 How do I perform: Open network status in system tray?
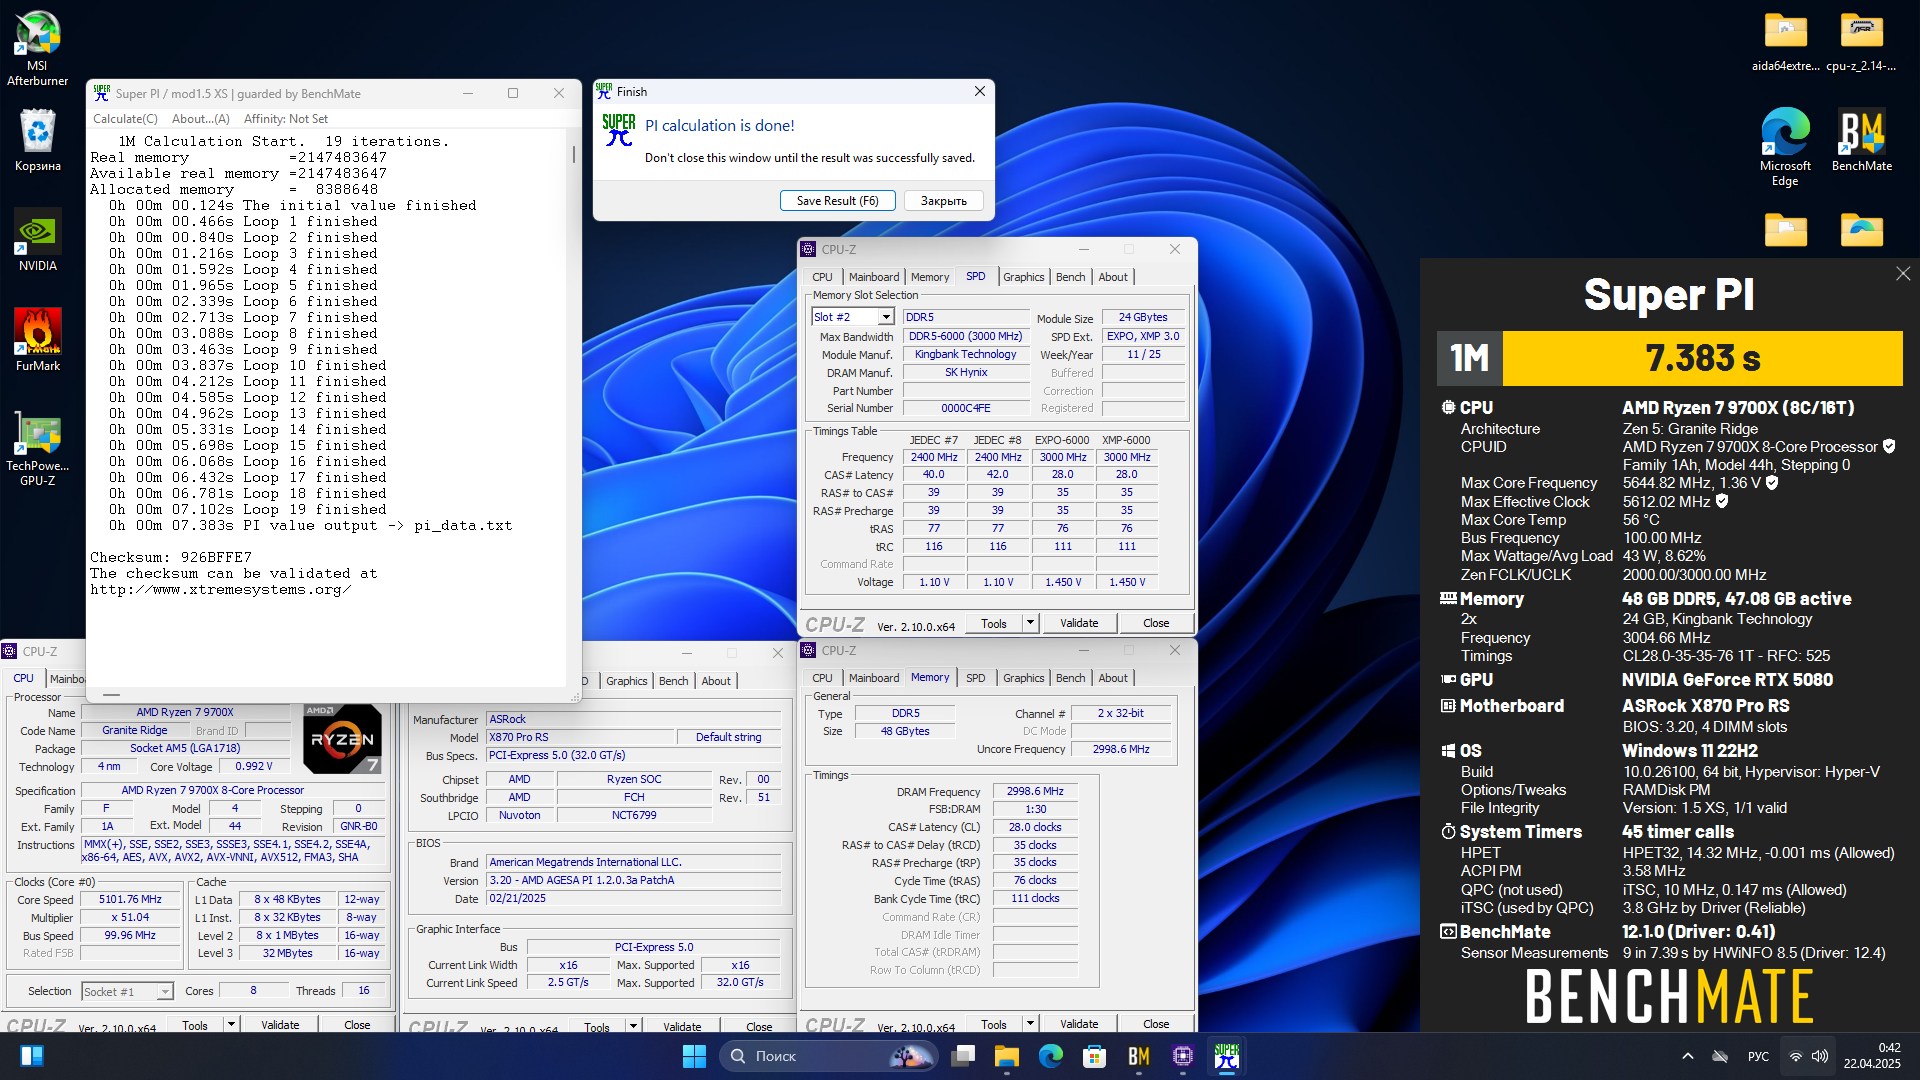1796,1056
